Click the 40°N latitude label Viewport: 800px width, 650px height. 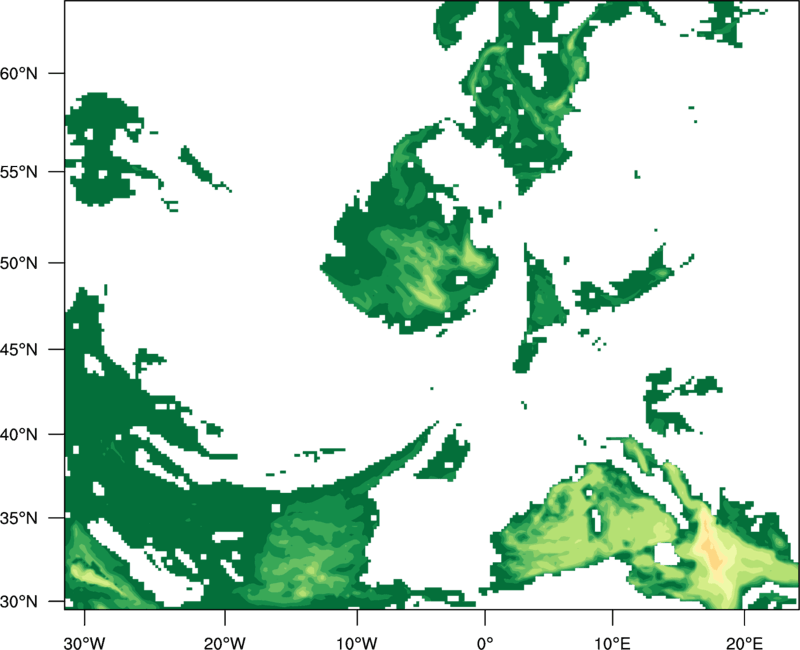point(19,435)
